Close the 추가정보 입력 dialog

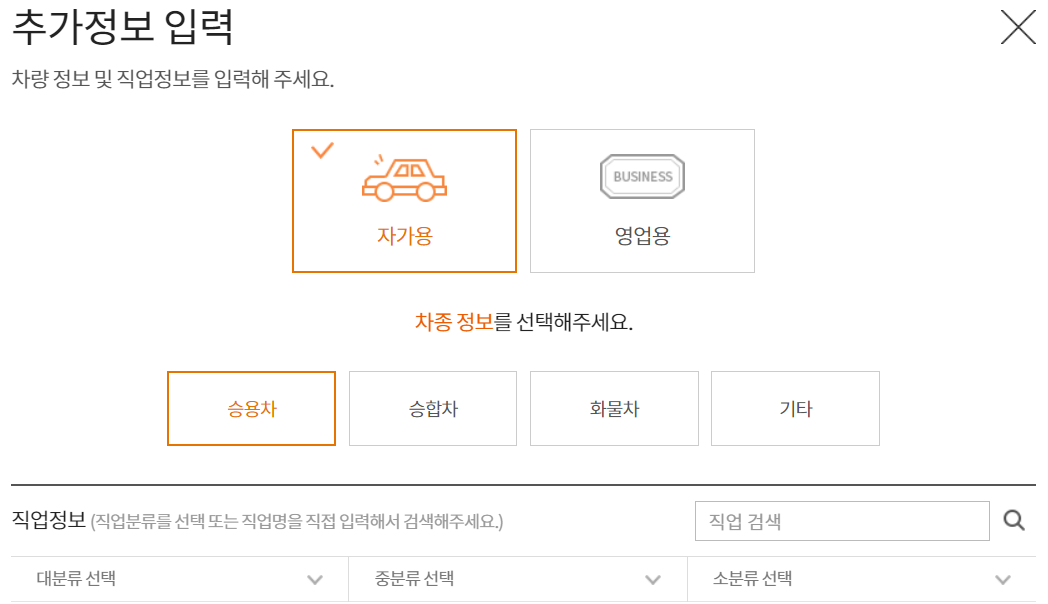click(1018, 27)
